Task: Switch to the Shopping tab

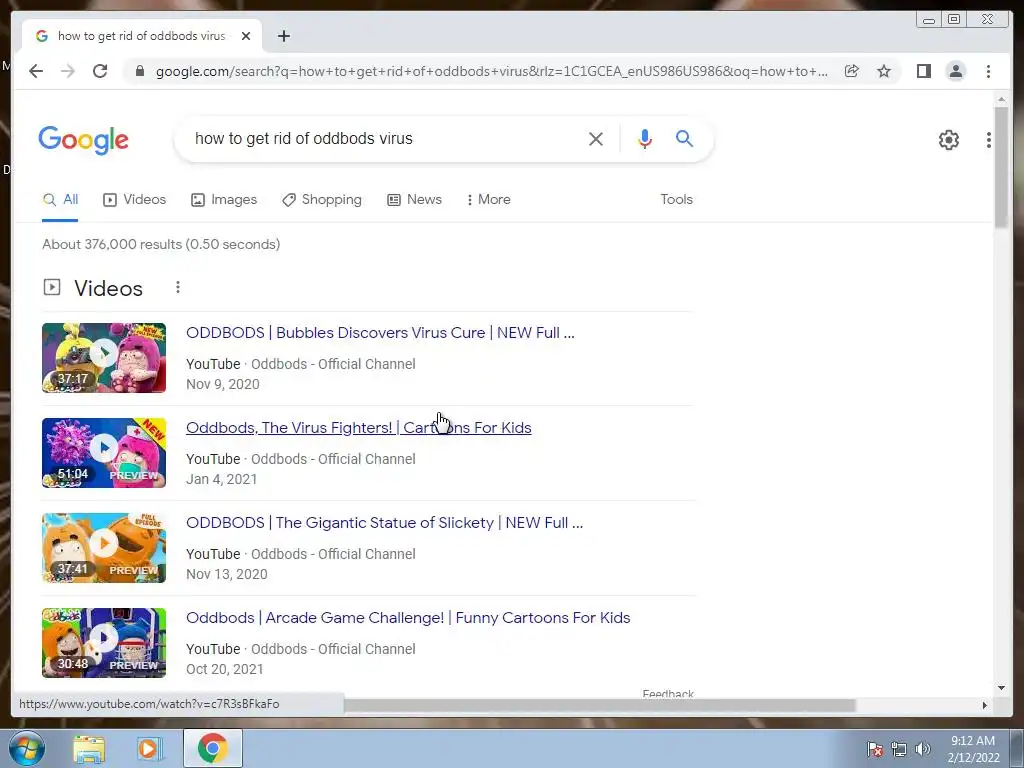Action: tap(322, 200)
